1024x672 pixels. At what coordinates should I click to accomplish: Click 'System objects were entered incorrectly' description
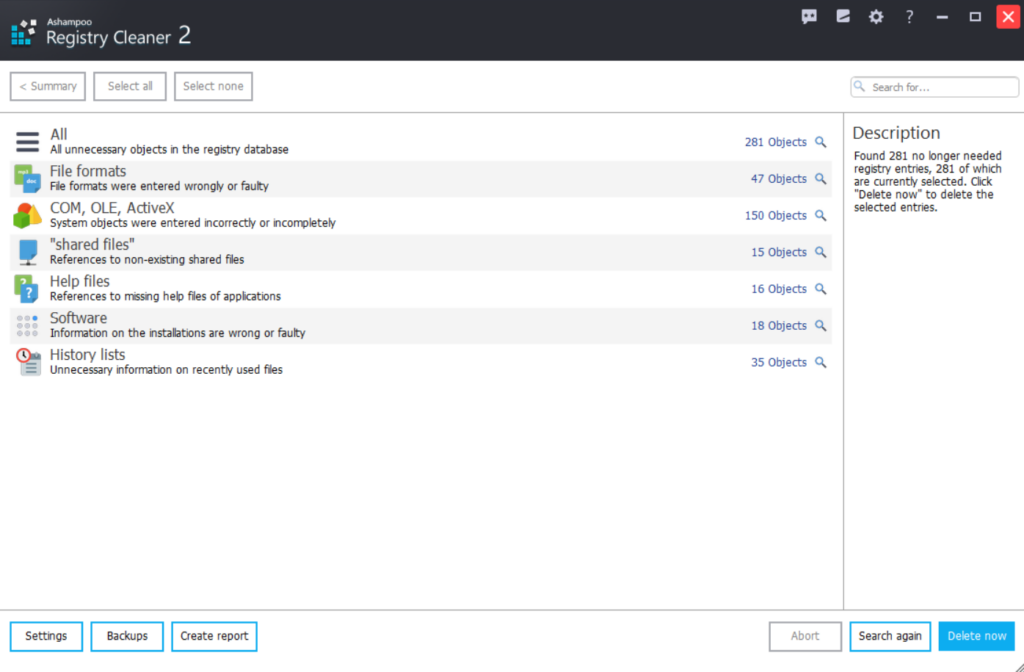point(193,223)
